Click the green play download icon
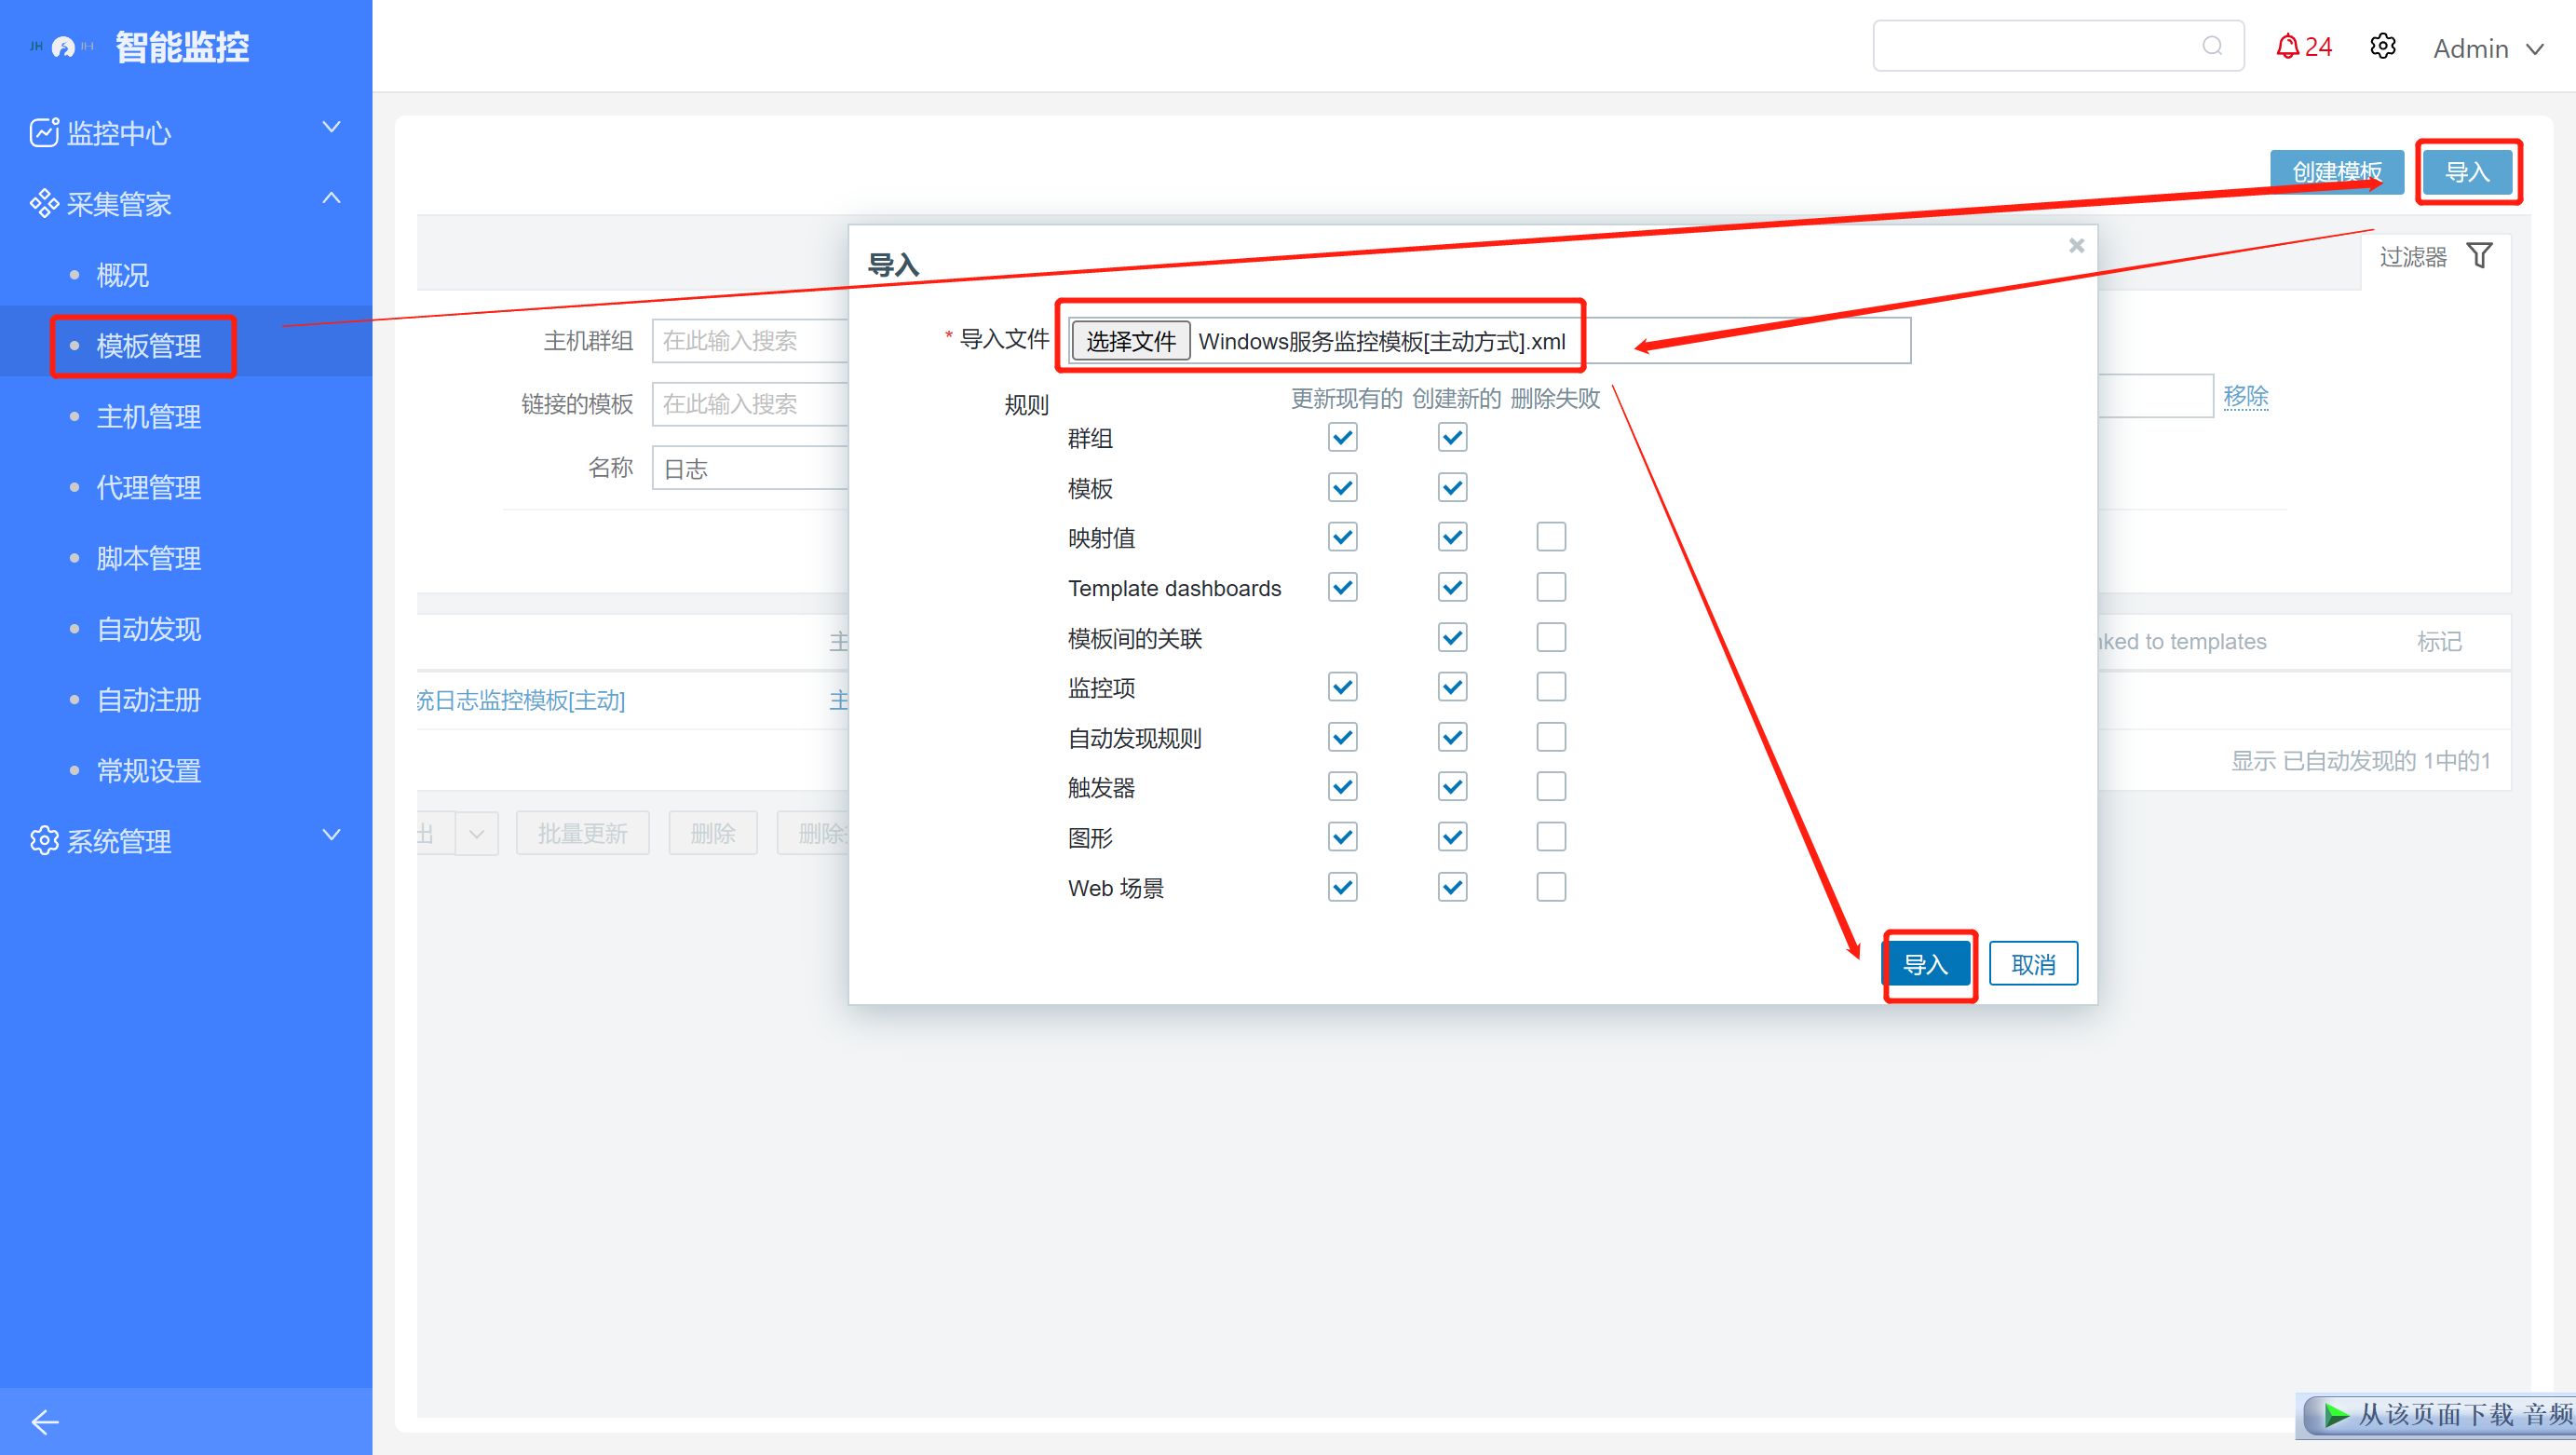Viewport: 2576px width, 1455px height. coord(2336,1414)
